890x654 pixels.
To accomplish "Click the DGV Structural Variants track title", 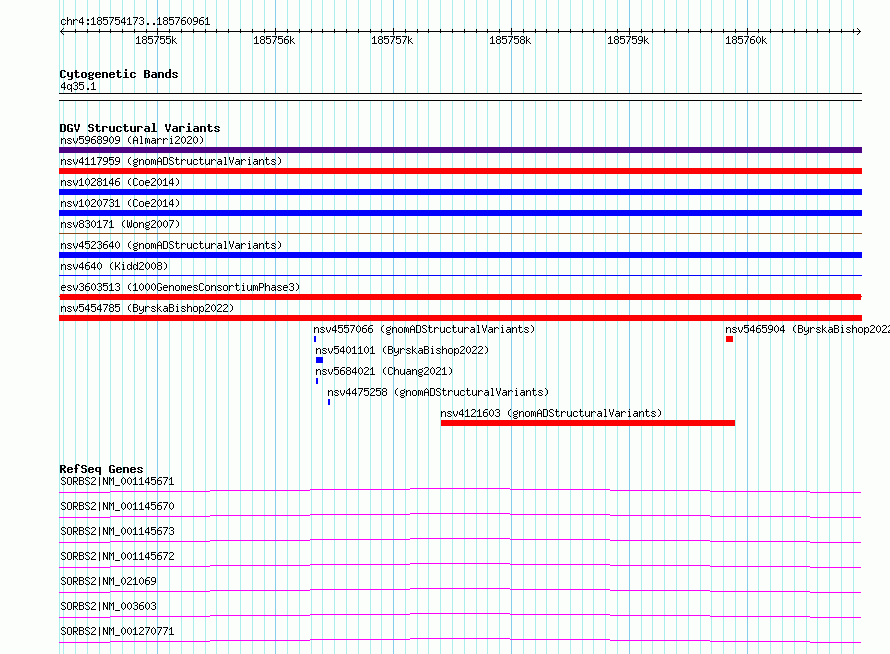I will pos(140,128).
